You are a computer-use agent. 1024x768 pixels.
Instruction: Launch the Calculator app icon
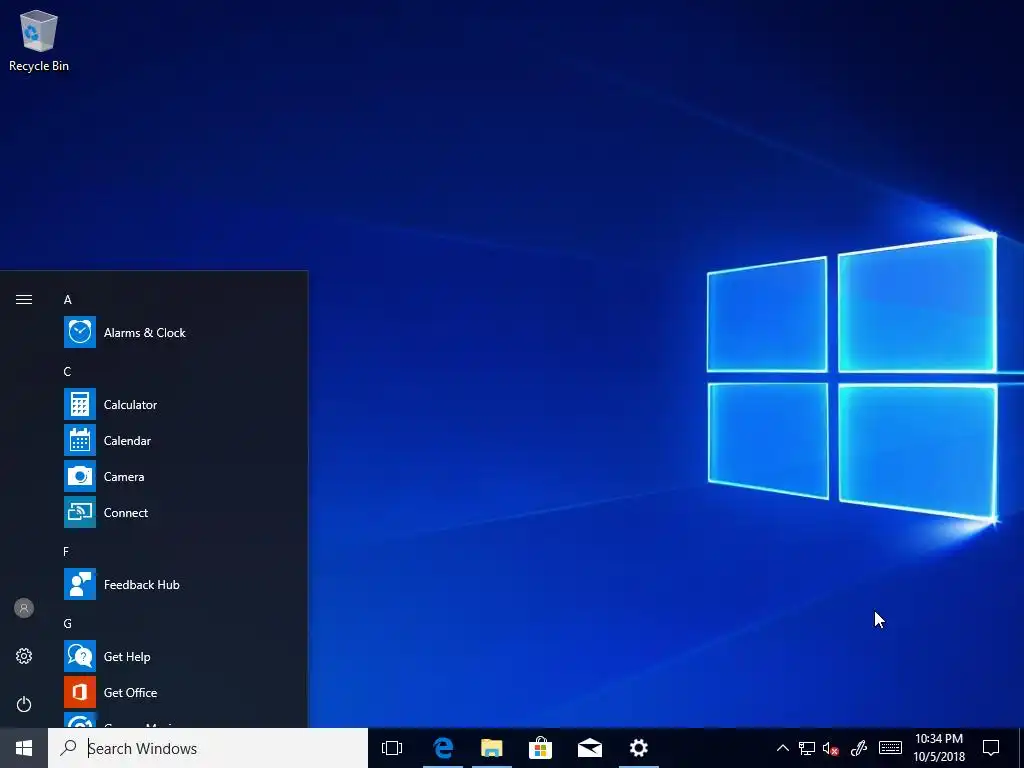click(80, 404)
